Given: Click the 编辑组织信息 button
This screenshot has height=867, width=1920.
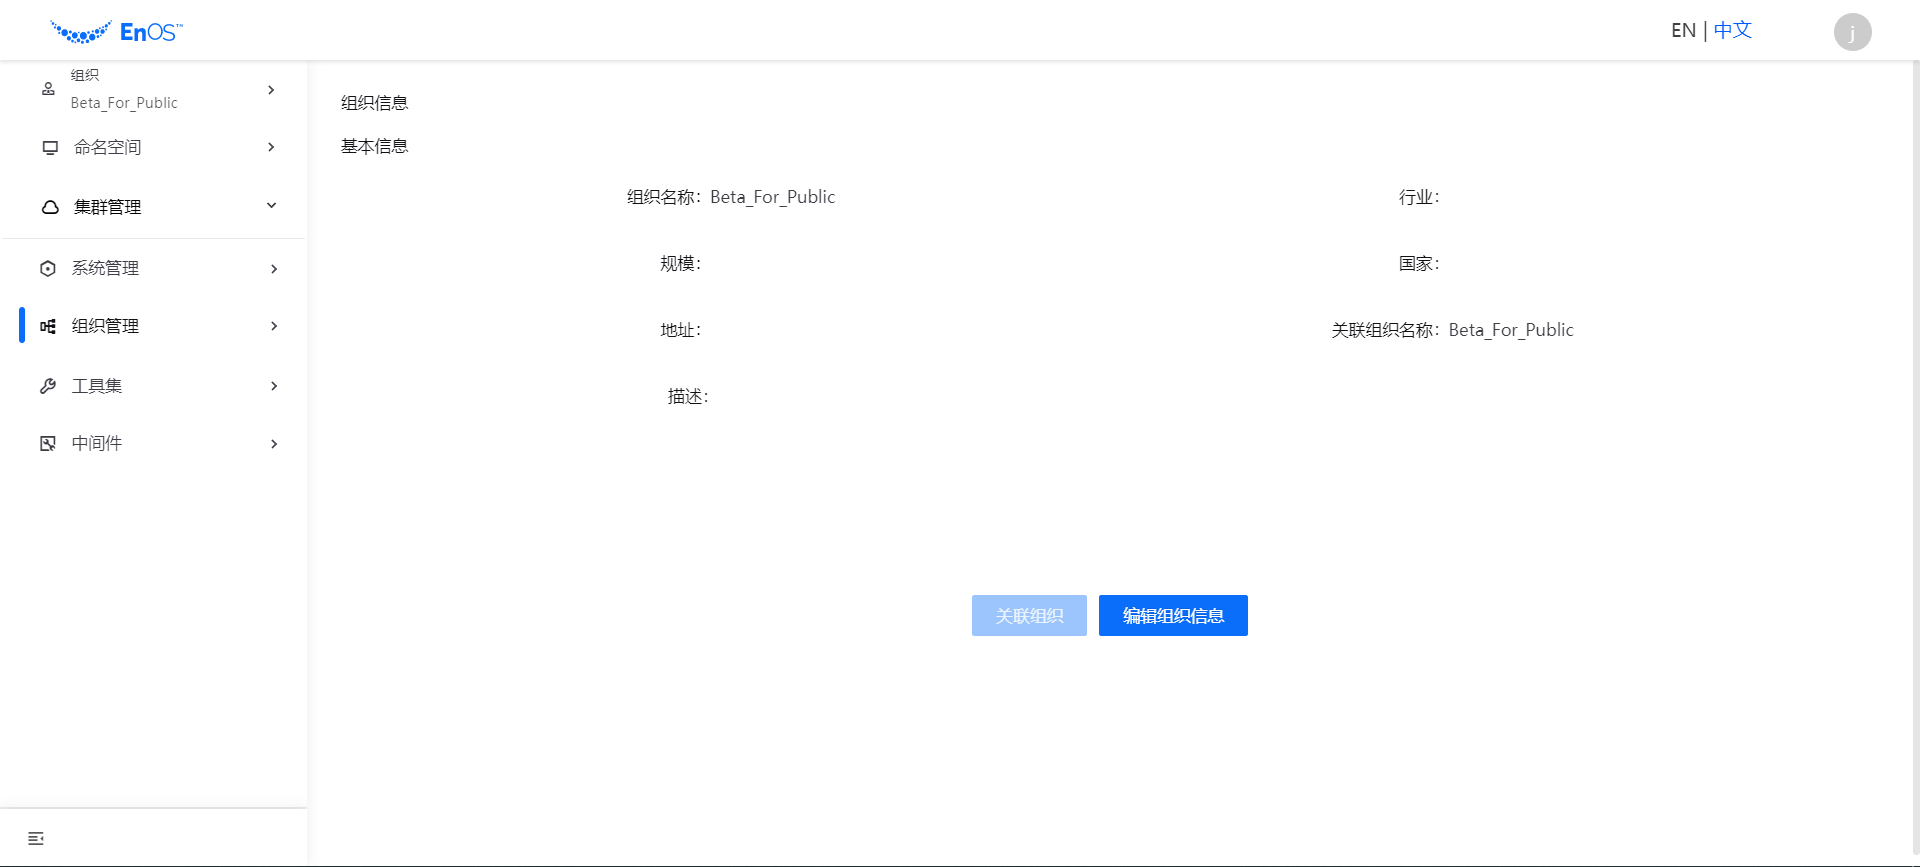Looking at the screenshot, I should click(x=1173, y=616).
